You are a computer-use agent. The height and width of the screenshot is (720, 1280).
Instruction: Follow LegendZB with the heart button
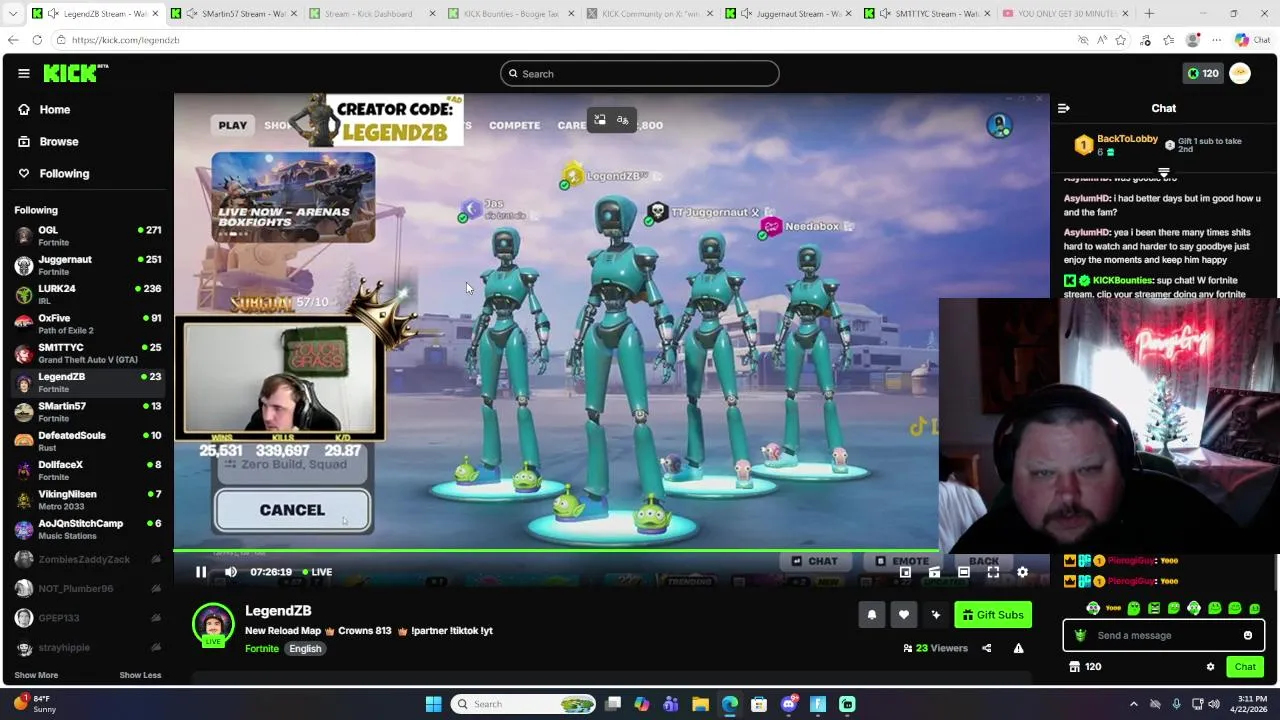[903, 615]
